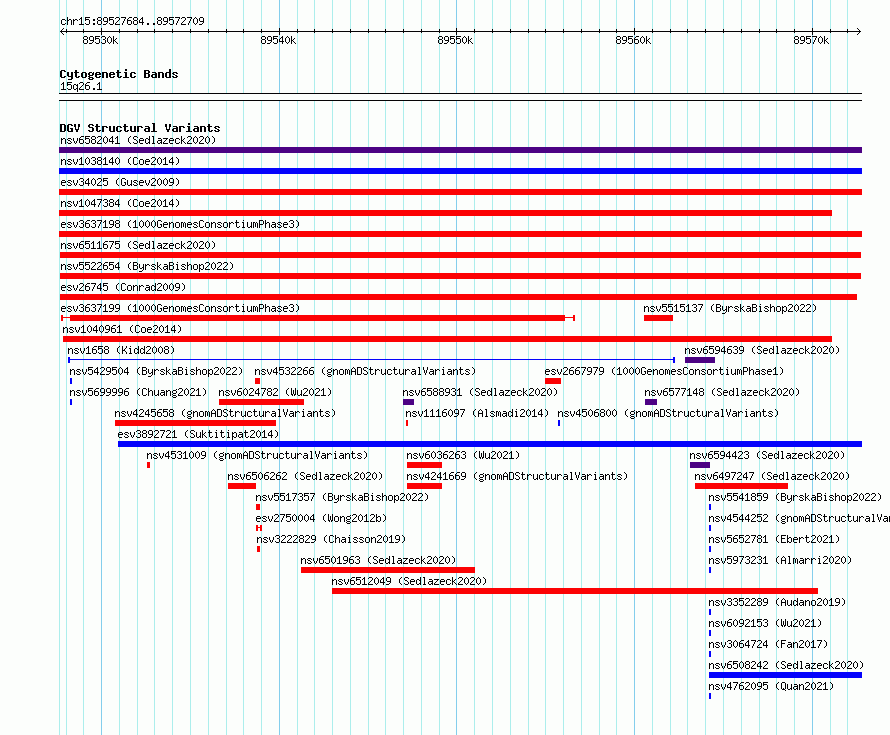
Task: Click the red bar under nsv4245658
Action: click(x=195, y=423)
